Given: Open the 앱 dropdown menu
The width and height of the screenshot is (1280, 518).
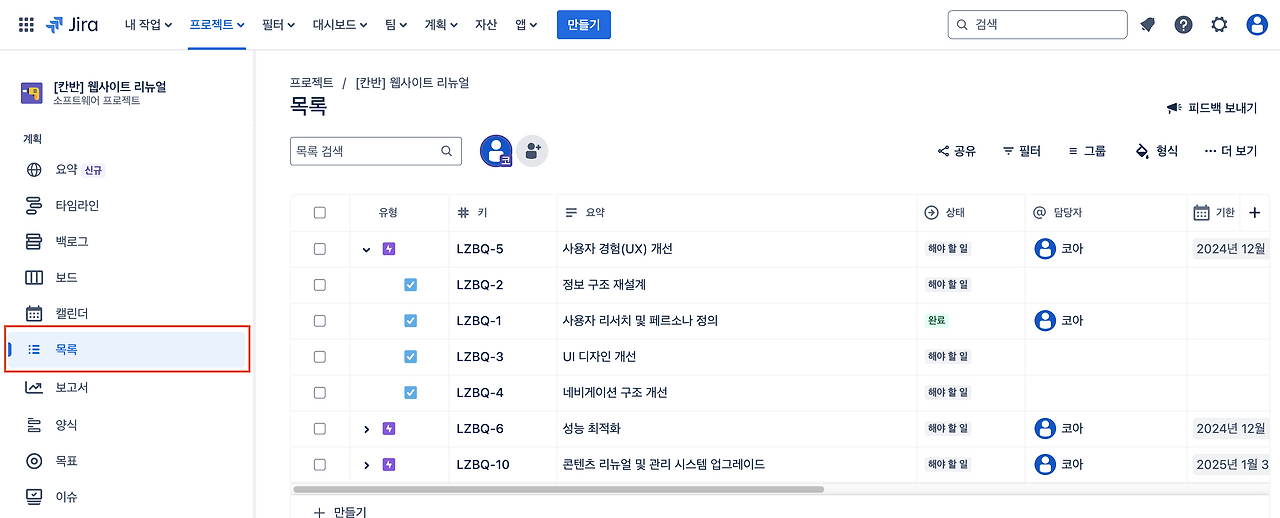Looking at the screenshot, I should pyautogui.click(x=526, y=25).
